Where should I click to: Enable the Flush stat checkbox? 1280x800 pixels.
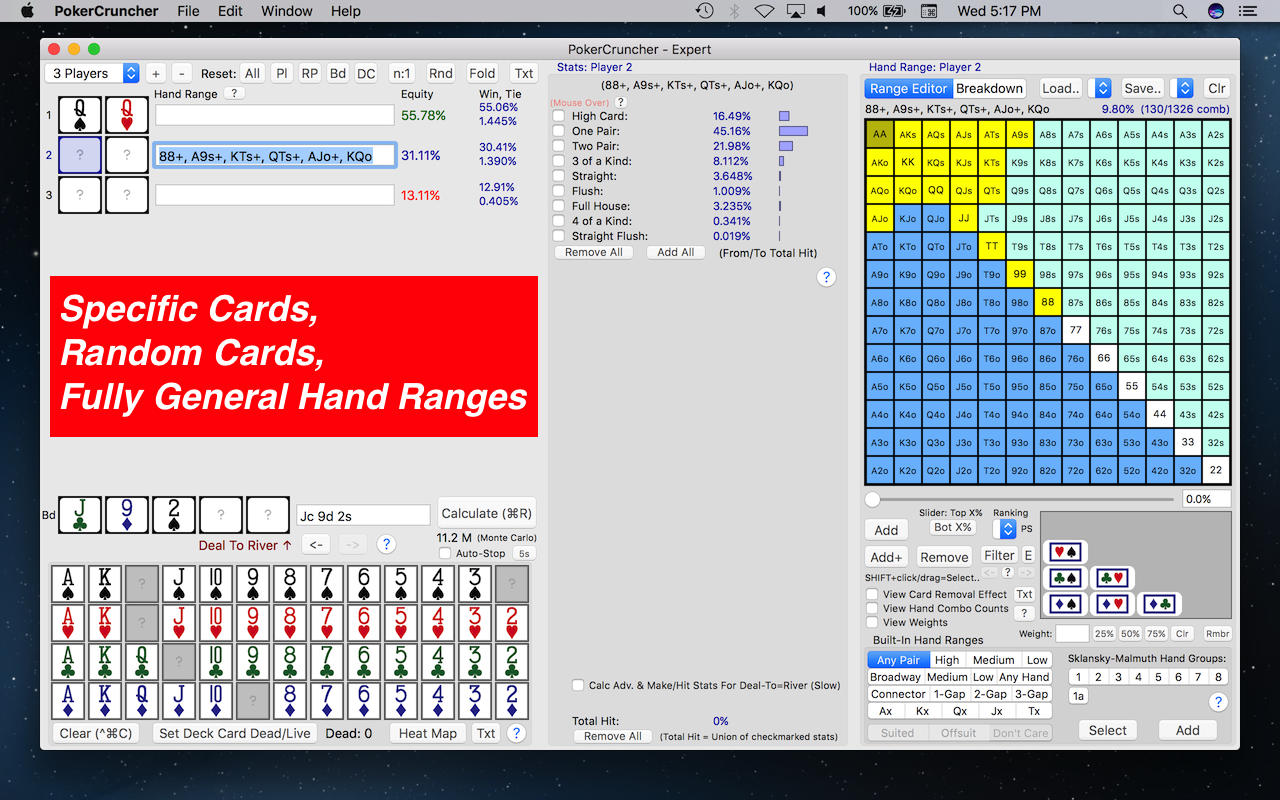559,191
